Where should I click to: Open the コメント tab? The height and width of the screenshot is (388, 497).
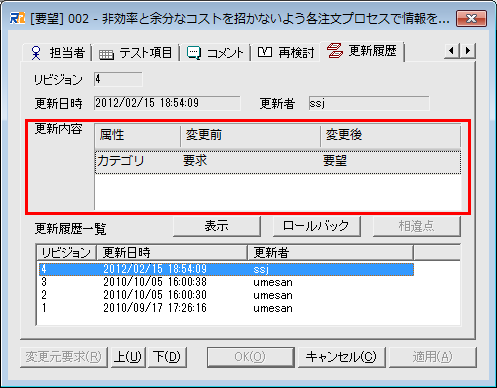coord(215,52)
